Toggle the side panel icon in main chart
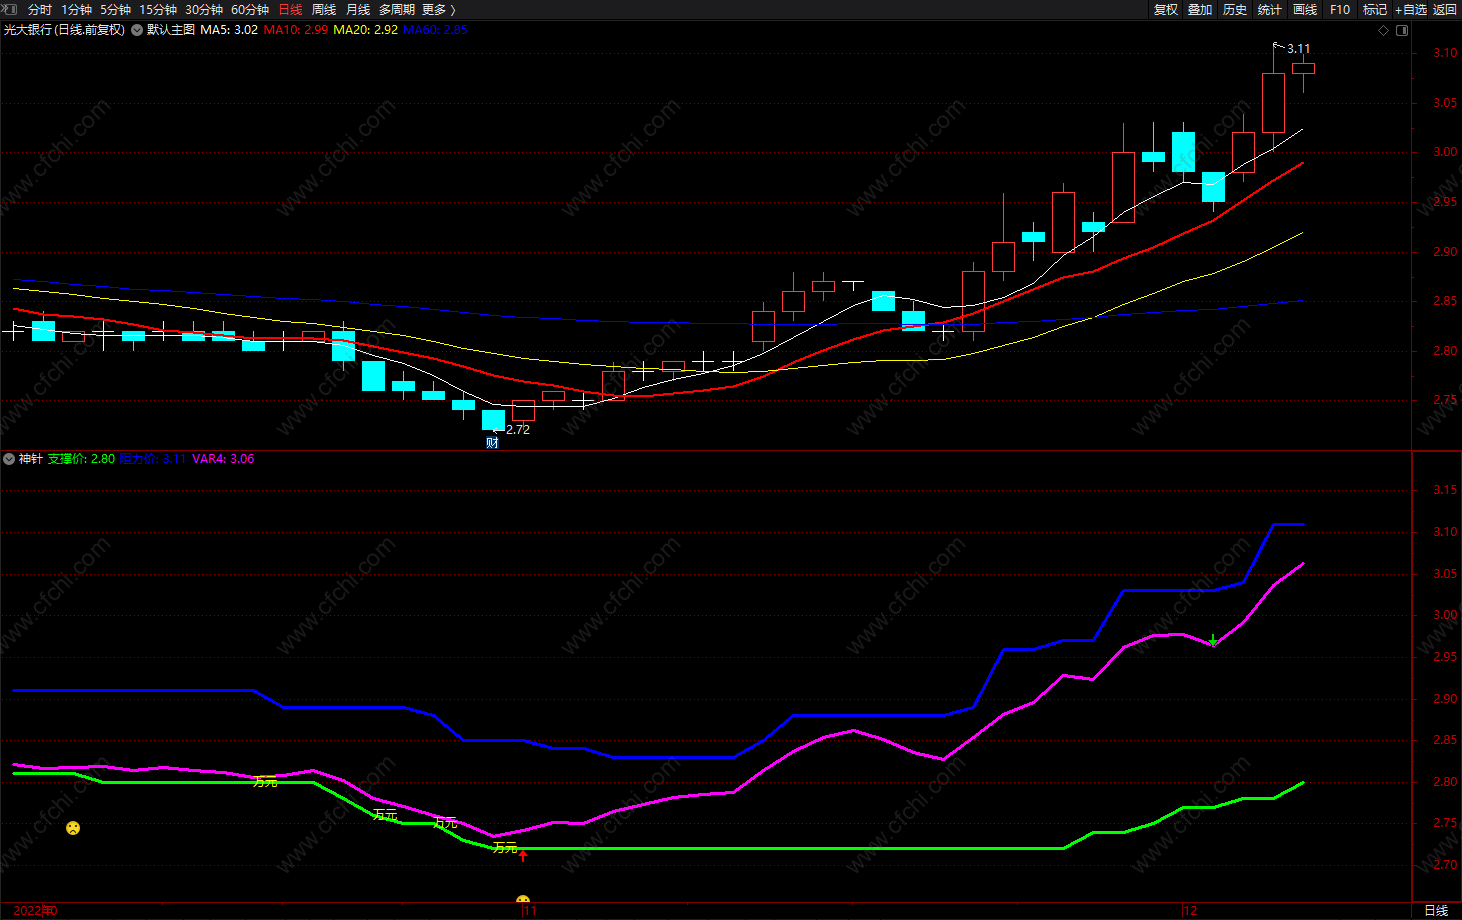 pyautogui.click(x=1402, y=30)
